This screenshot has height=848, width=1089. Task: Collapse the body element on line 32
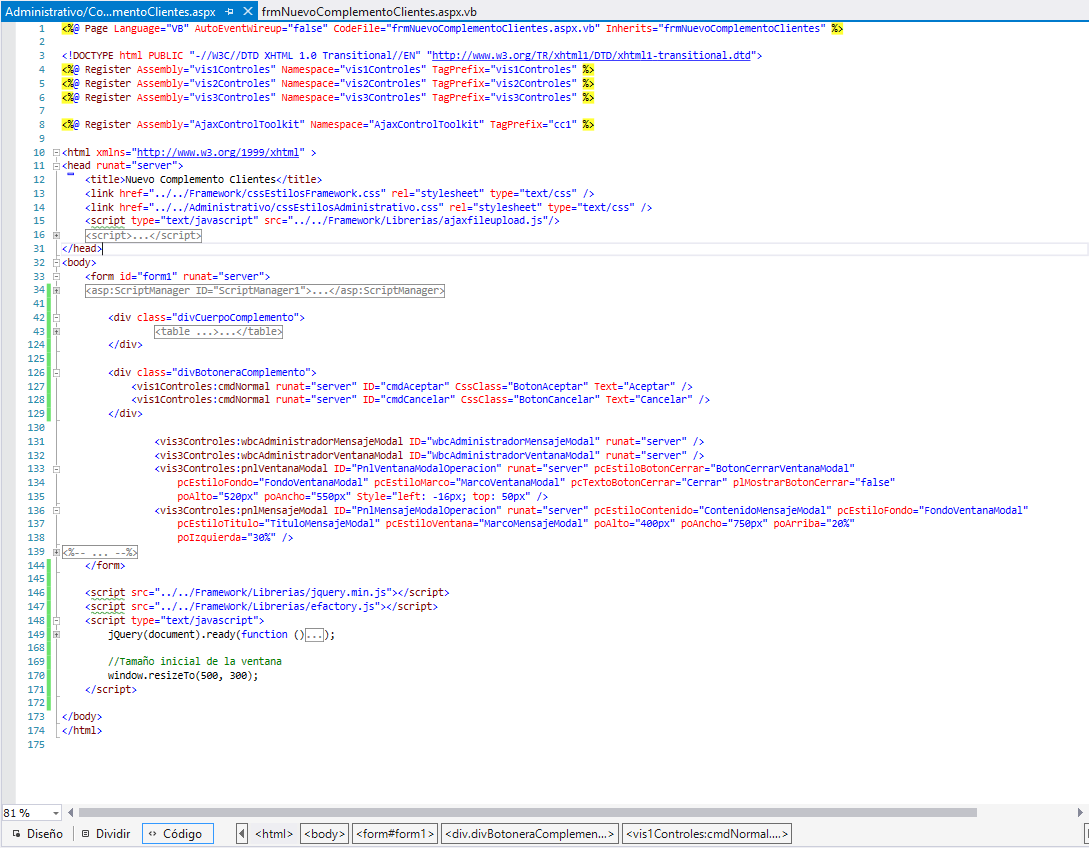[x=57, y=263]
